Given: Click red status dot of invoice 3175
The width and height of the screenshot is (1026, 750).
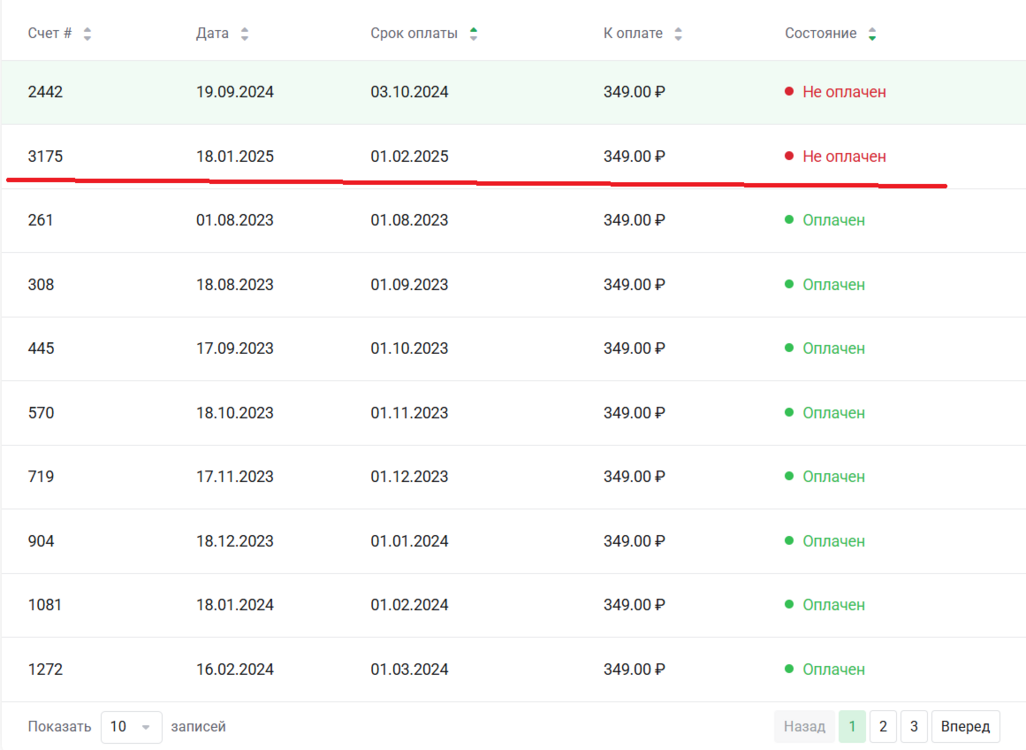Looking at the screenshot, I should tap(789, 156).
